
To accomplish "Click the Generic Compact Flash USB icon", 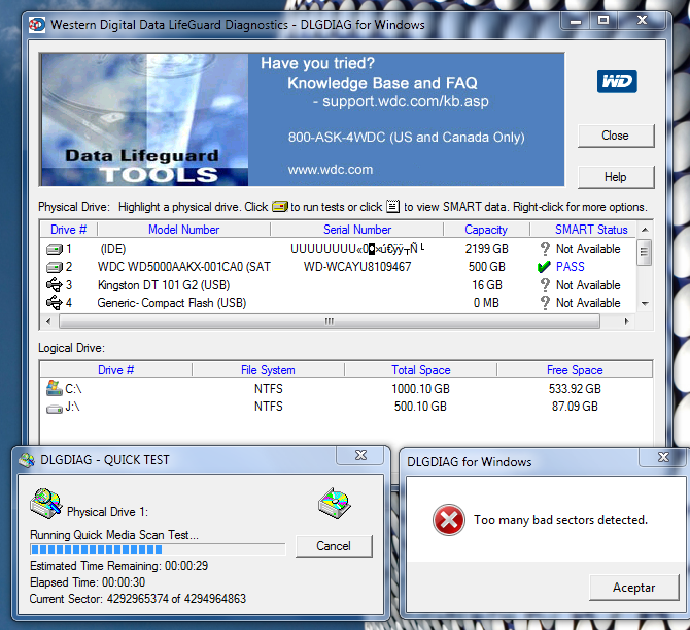I will point(55,303).
